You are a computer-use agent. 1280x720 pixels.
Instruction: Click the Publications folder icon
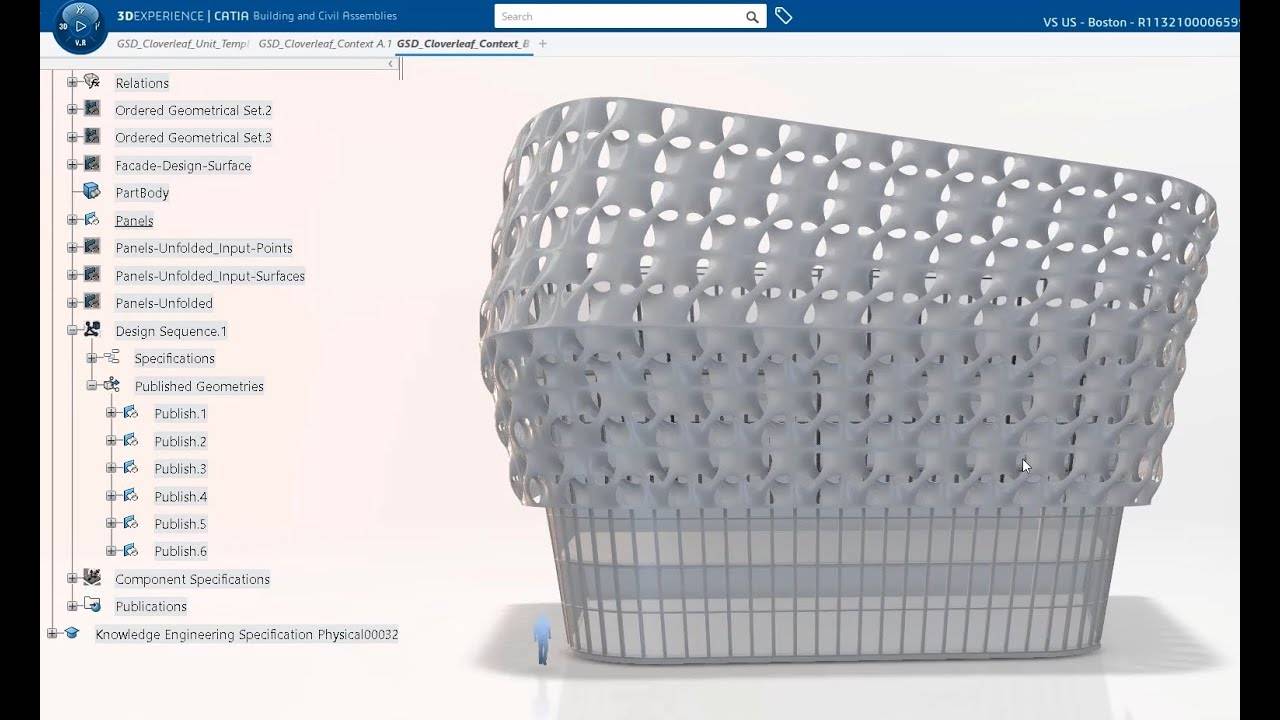[x=92, y=606]
